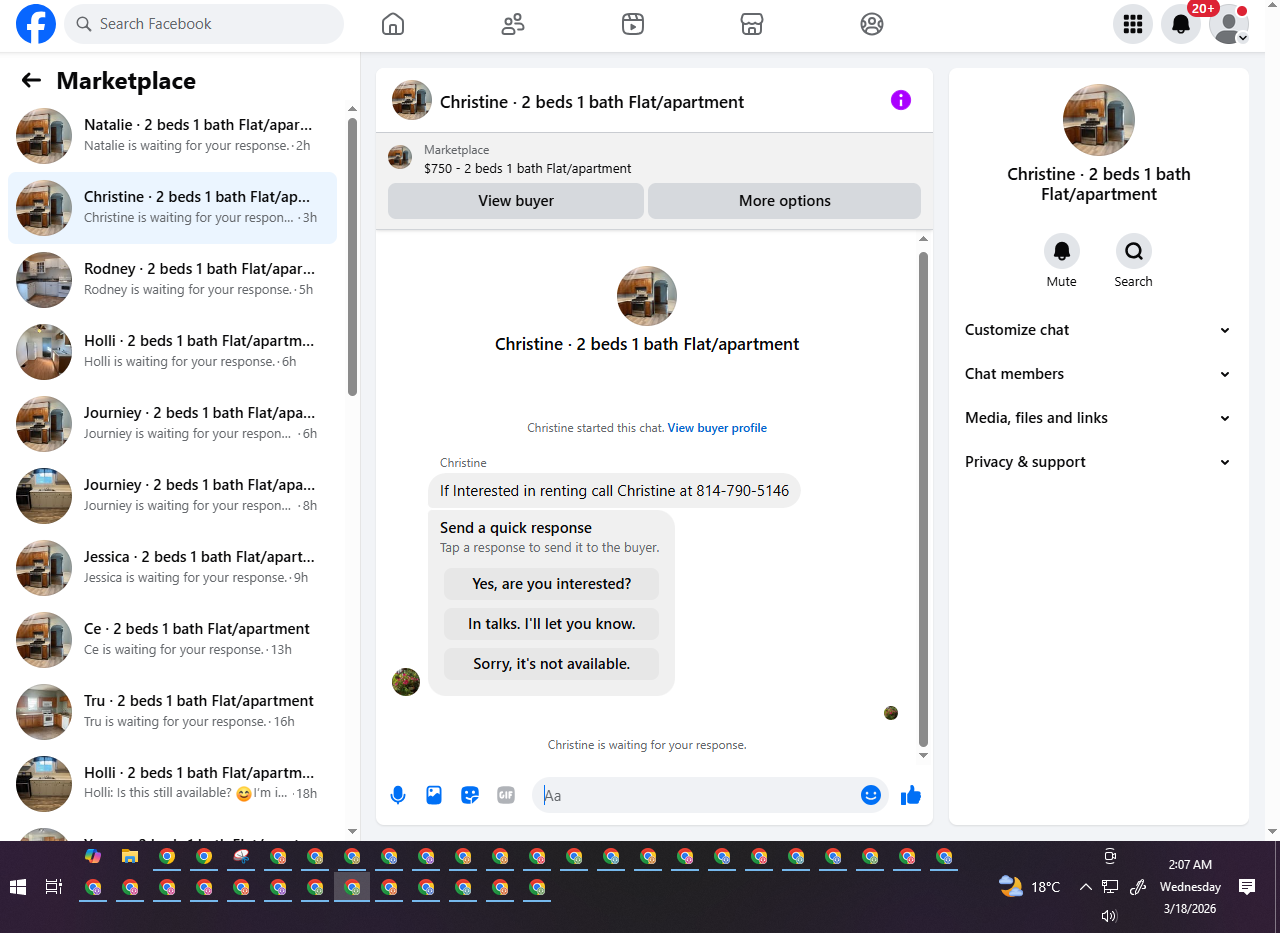1280x933 pixels.
Task: Click the chat header listing avatar
Action: tap(412, 100)
